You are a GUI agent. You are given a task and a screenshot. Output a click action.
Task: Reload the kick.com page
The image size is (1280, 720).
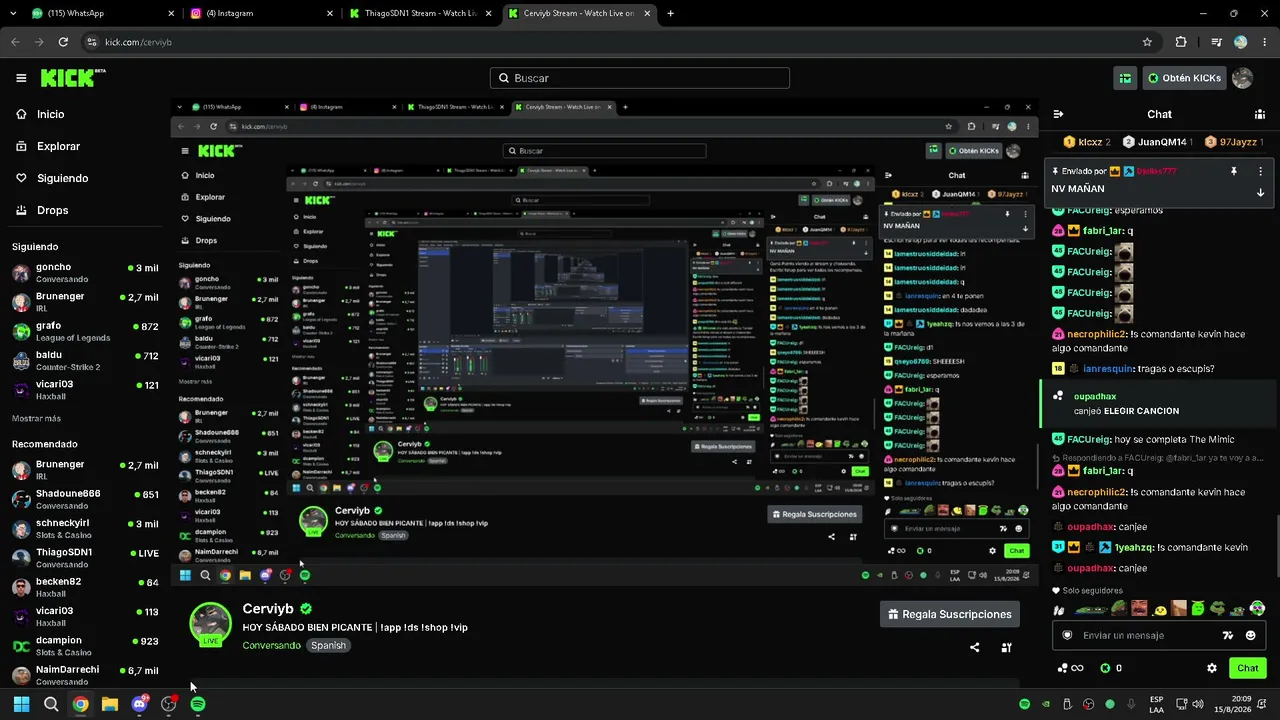[63, 42]
